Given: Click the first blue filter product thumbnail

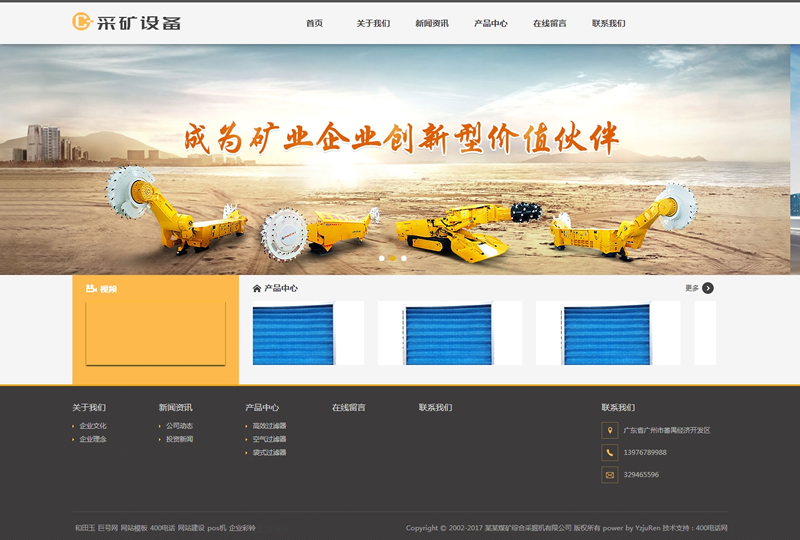Looking at the screenshot, I should (x=308, y=334).
